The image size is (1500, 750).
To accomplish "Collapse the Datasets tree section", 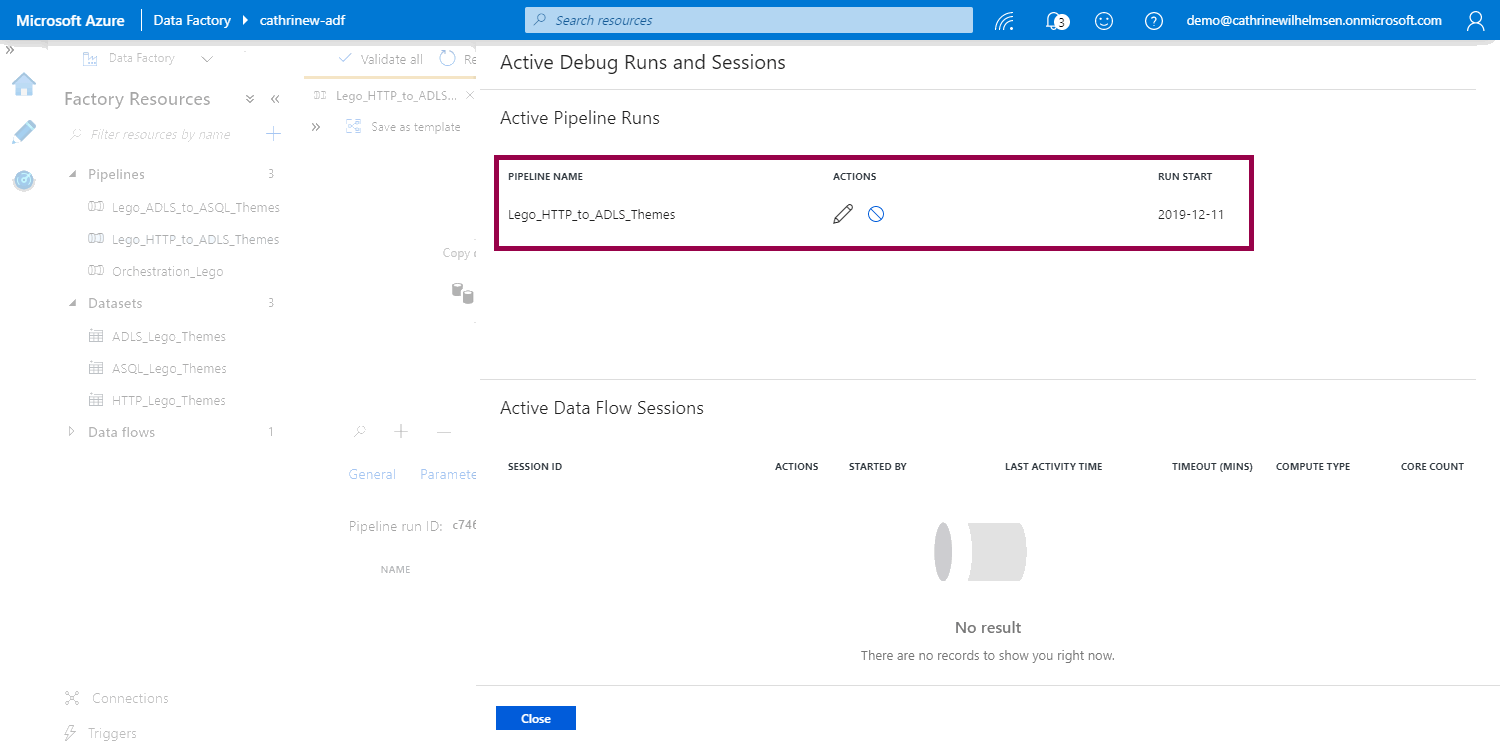I will [x=72, y=303].
